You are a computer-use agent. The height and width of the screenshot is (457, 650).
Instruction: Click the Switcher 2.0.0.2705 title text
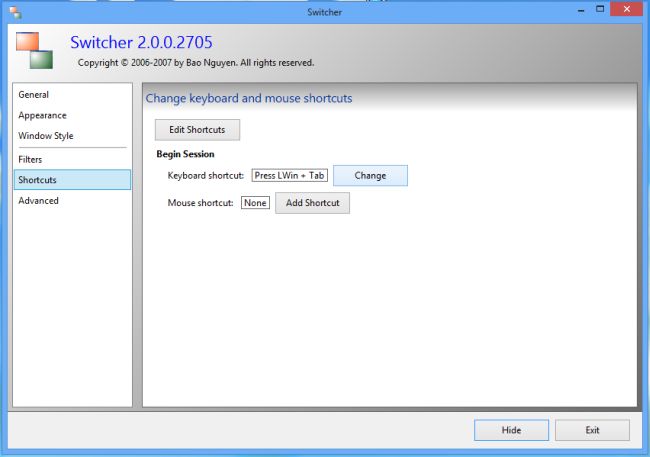click(x=141, y=42)
